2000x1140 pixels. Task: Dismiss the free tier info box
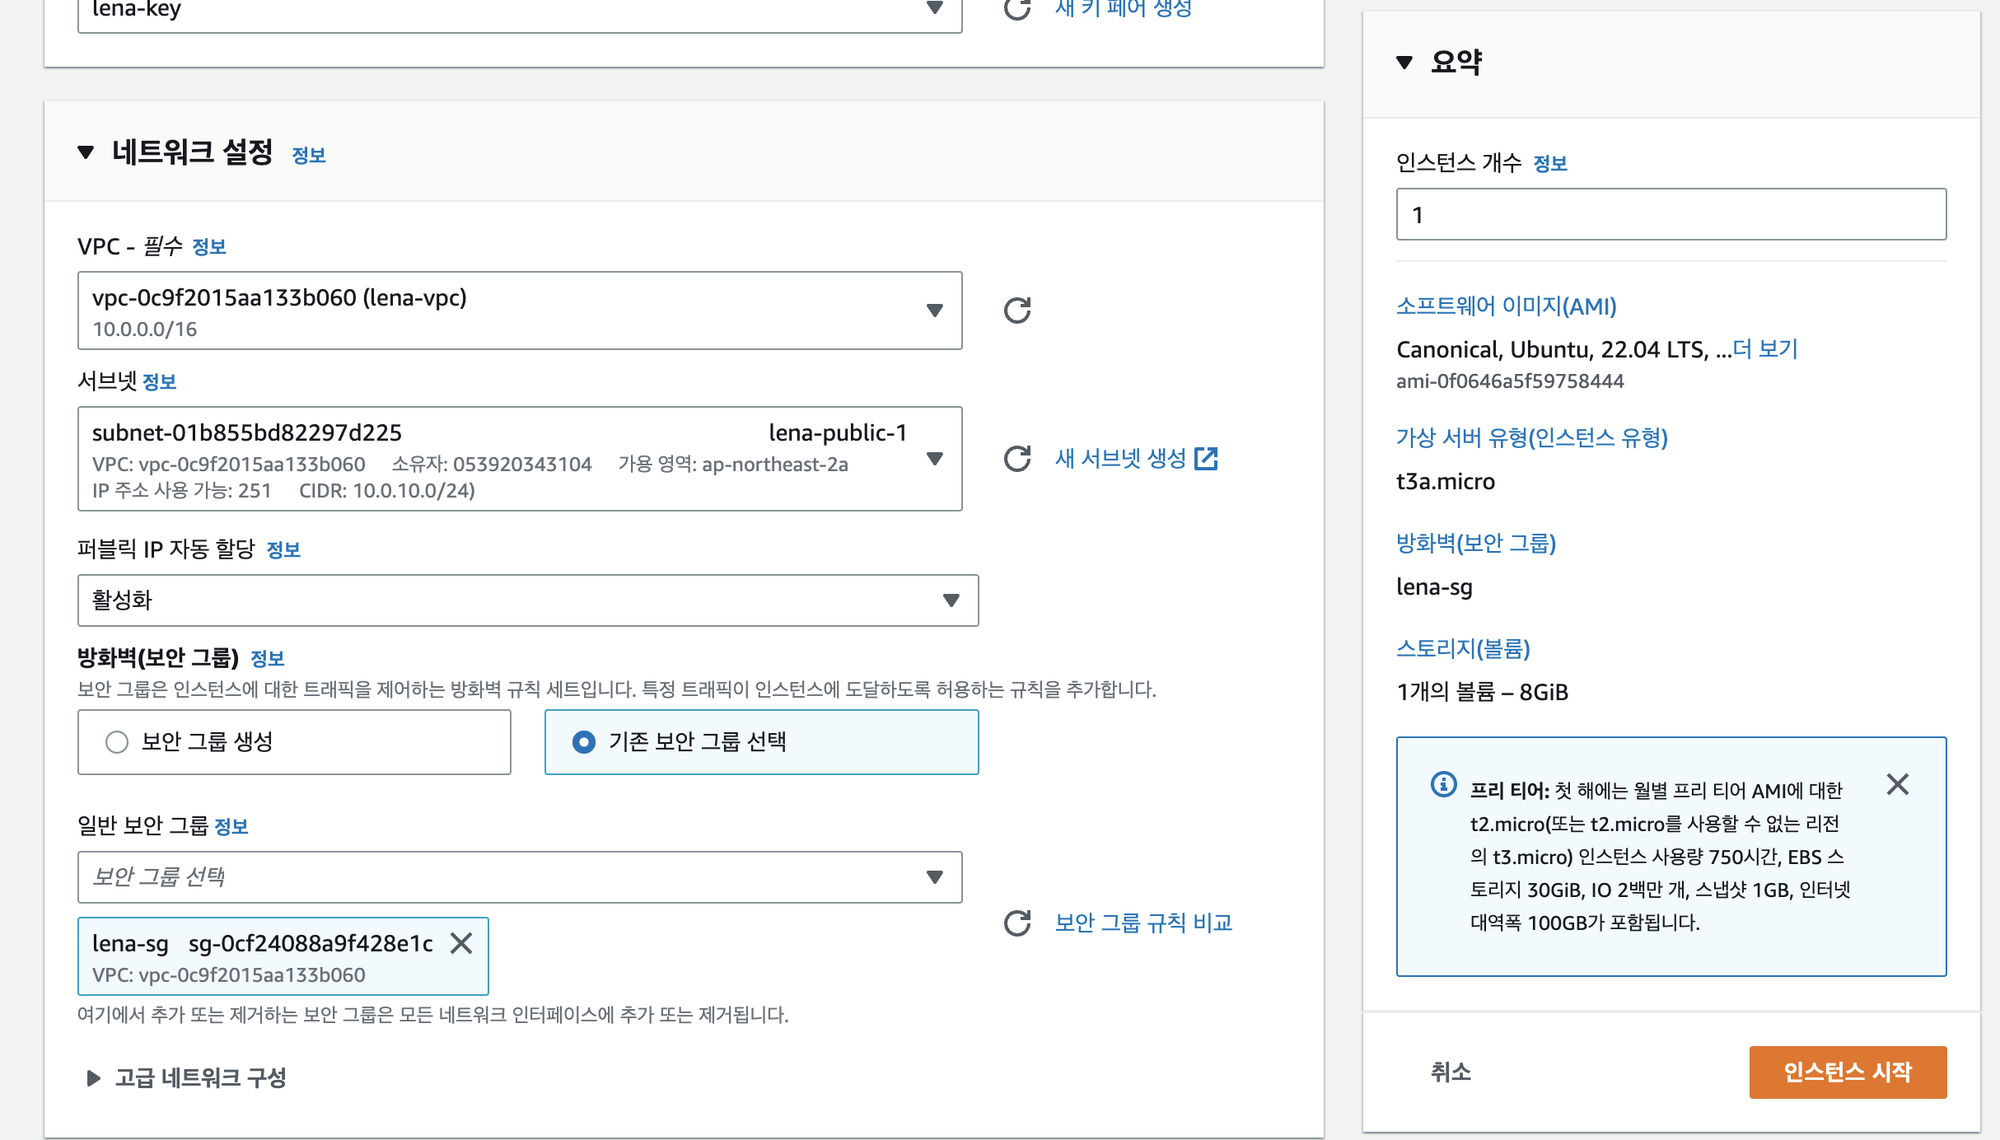(1897, 785)
